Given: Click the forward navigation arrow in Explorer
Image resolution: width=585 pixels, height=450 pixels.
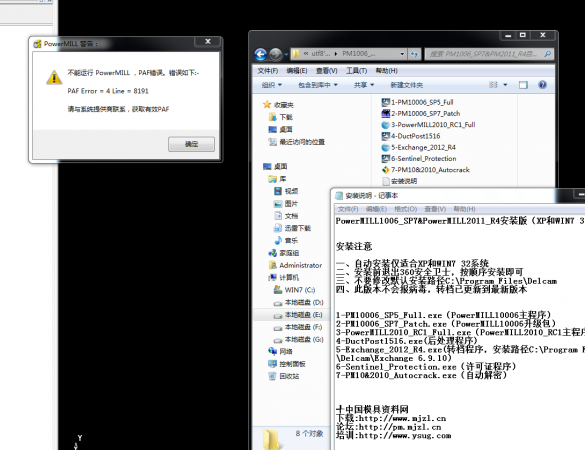Looking at the screenshot, I should pos(276,54).
